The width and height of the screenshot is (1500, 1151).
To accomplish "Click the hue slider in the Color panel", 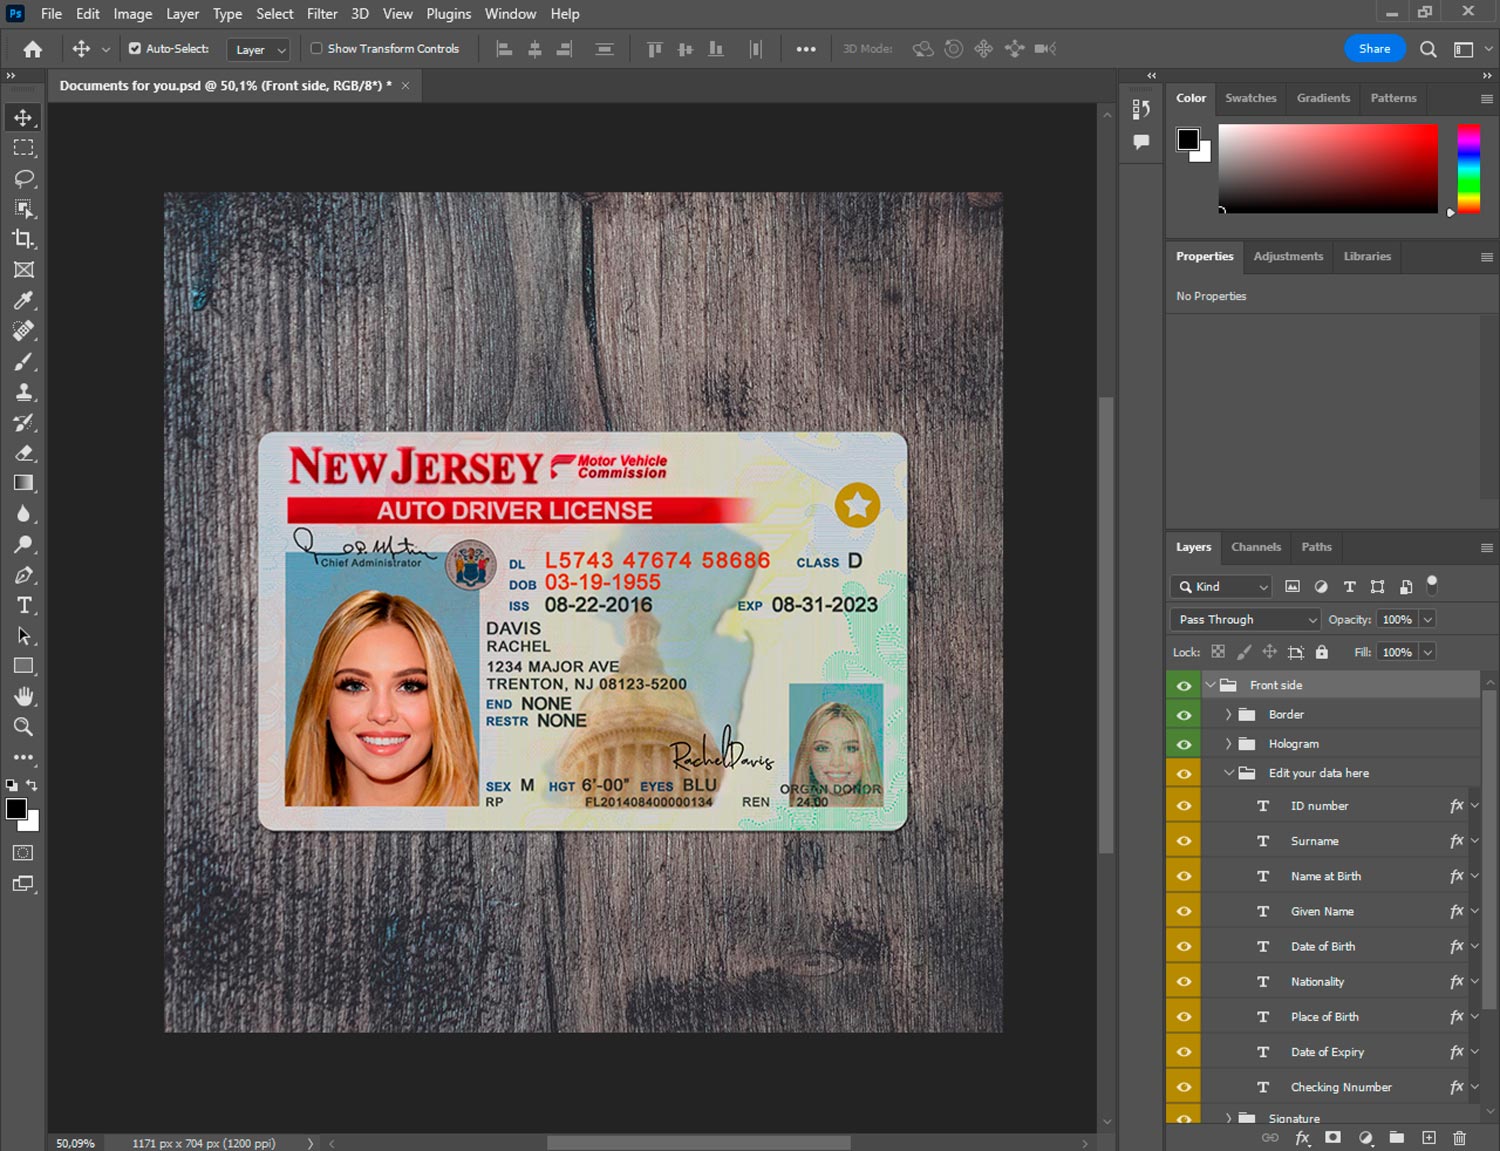I will click(x=1468, y=168).
